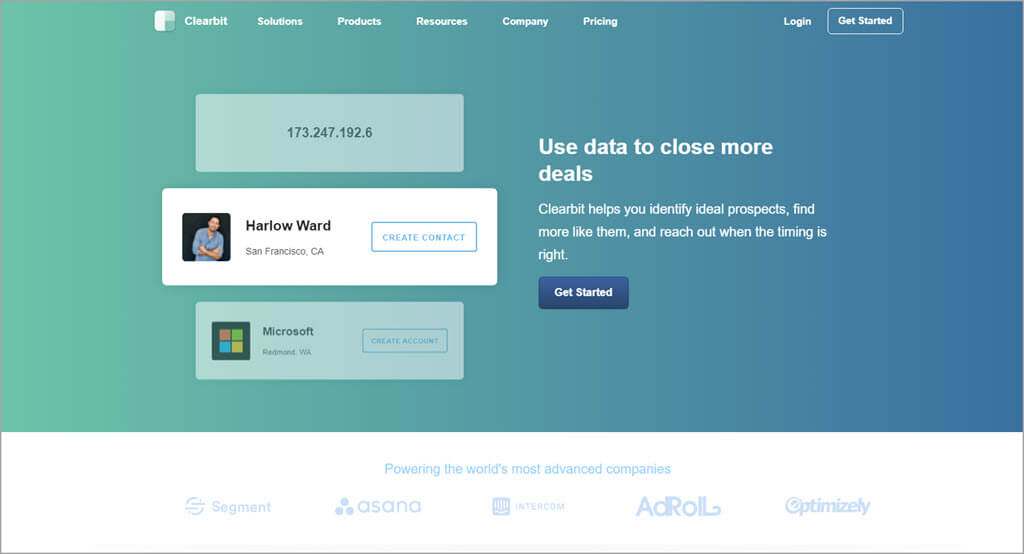This screenshot has width=1024, height=554.
Task: Click the Create Contact button
Action: [x=424, y=237]
